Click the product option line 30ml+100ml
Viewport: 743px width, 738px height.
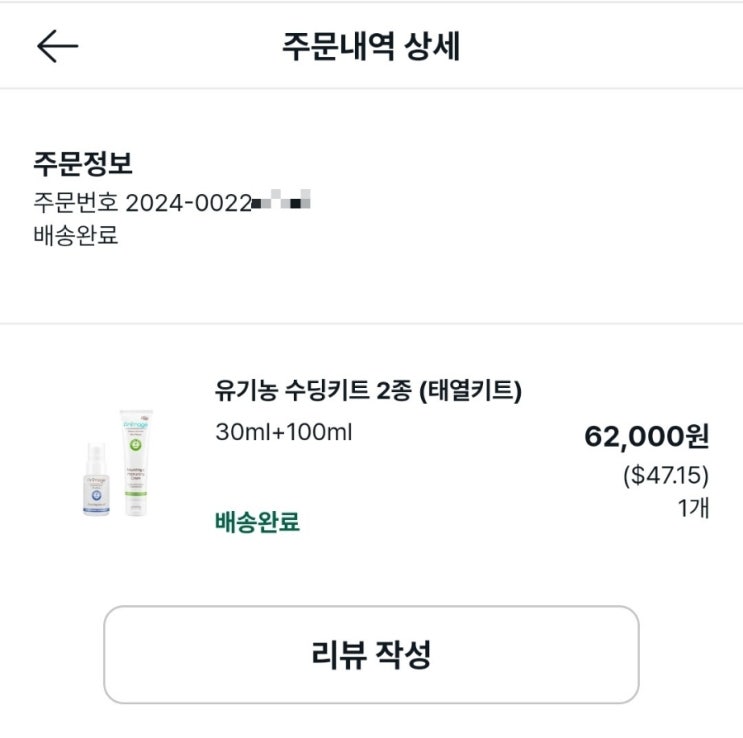coord(283,433)
